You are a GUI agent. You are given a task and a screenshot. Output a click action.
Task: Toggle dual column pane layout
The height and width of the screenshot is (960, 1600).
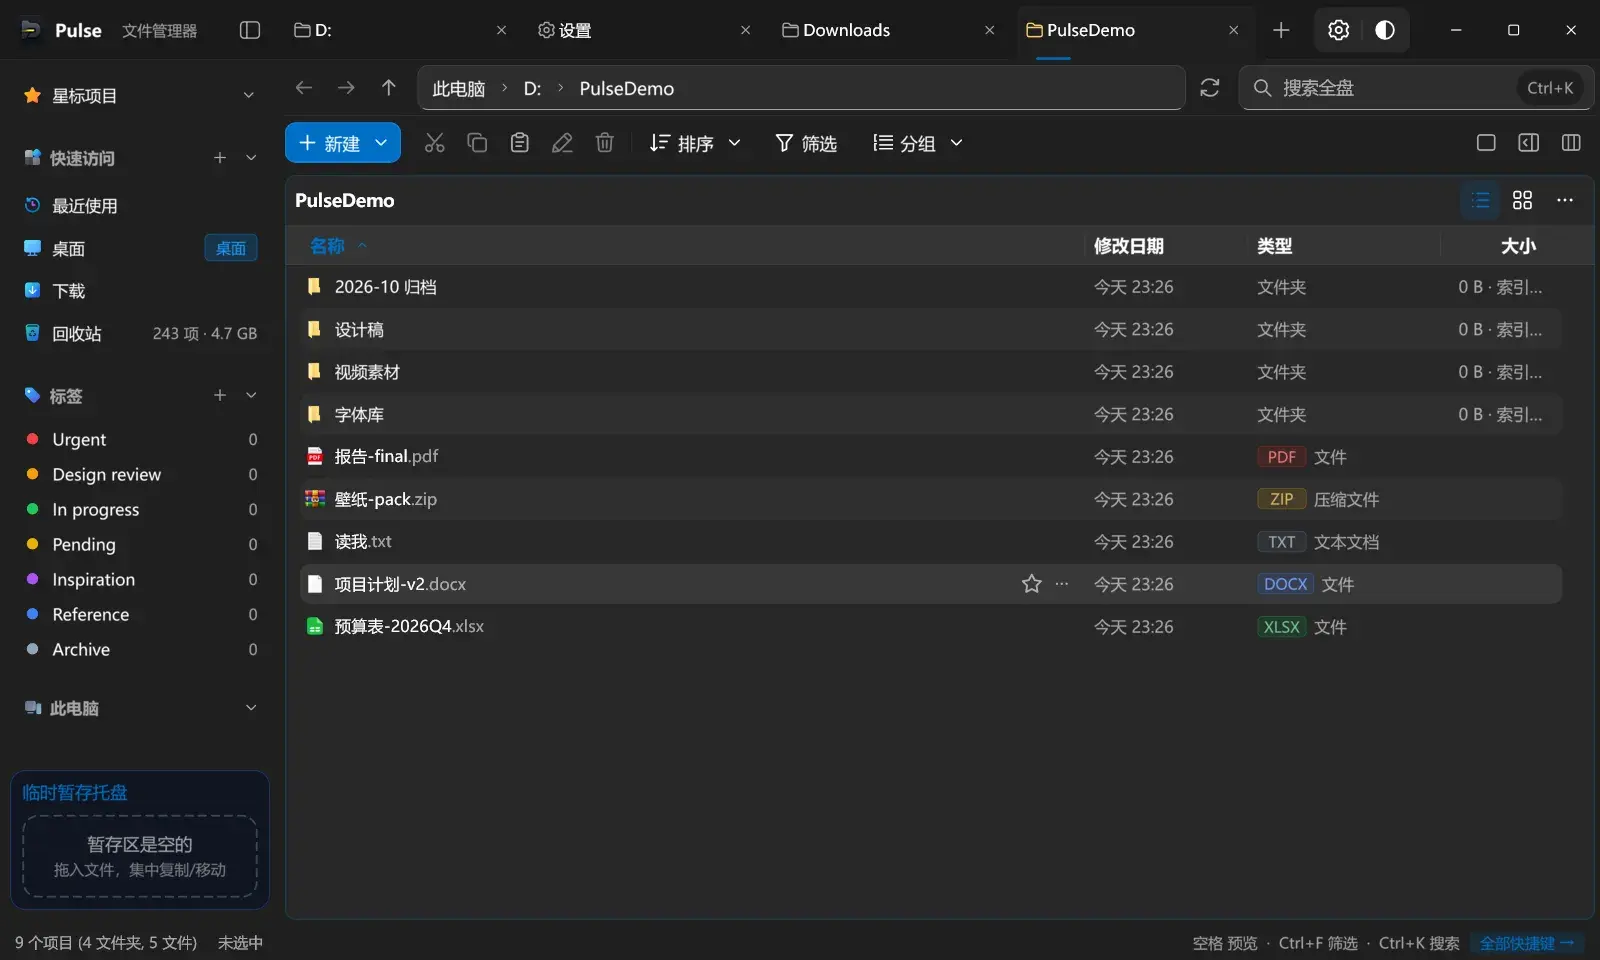click(x=1571, y=143)
